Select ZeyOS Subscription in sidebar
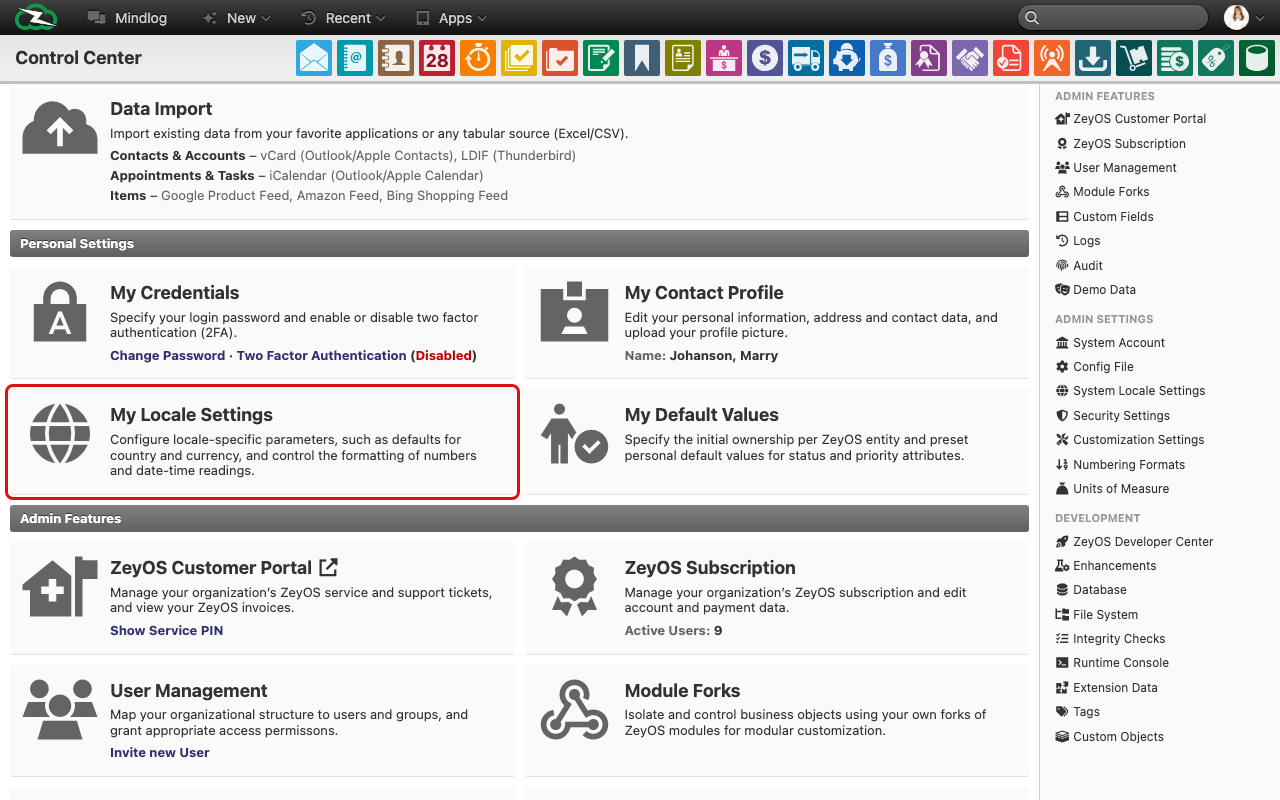 (1120, 144)
